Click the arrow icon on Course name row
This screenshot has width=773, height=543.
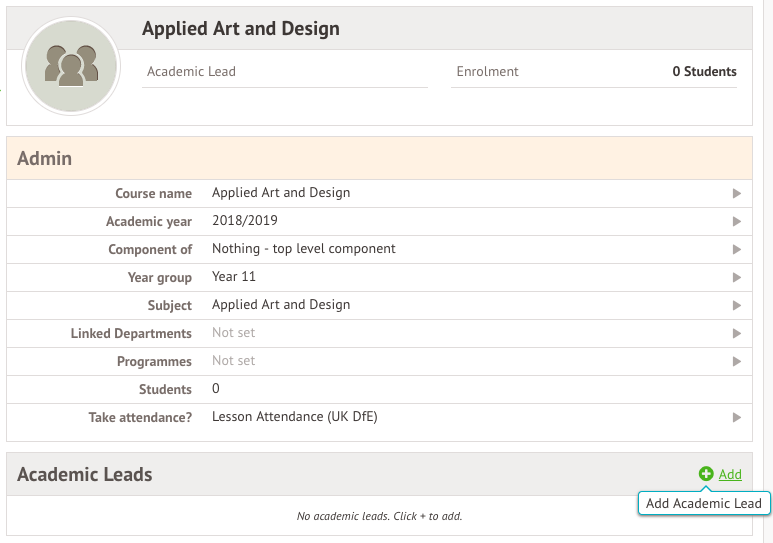click(x=736, y=193)
